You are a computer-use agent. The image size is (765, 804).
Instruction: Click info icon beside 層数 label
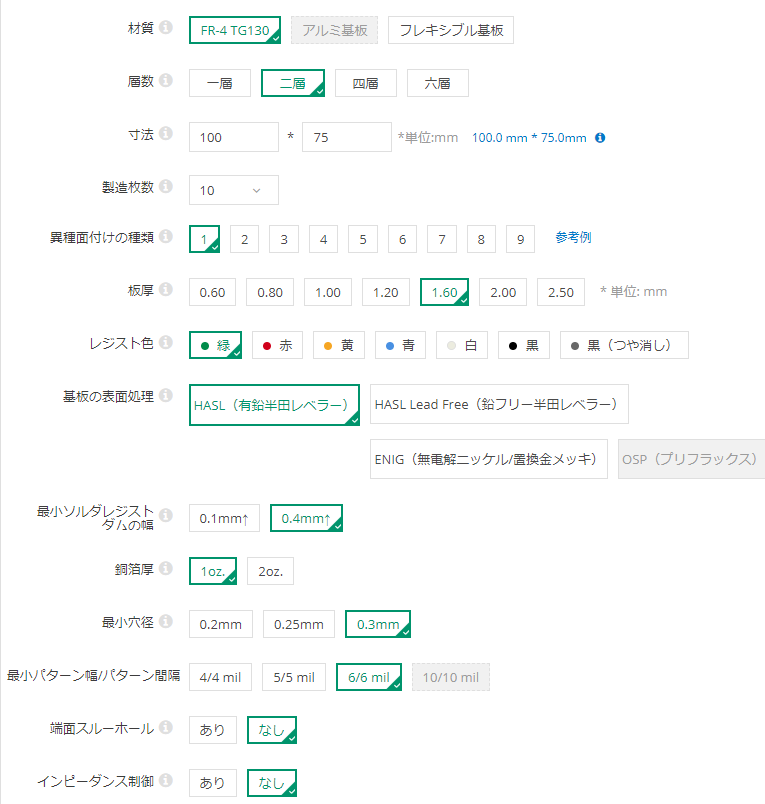tap(166, 81)
